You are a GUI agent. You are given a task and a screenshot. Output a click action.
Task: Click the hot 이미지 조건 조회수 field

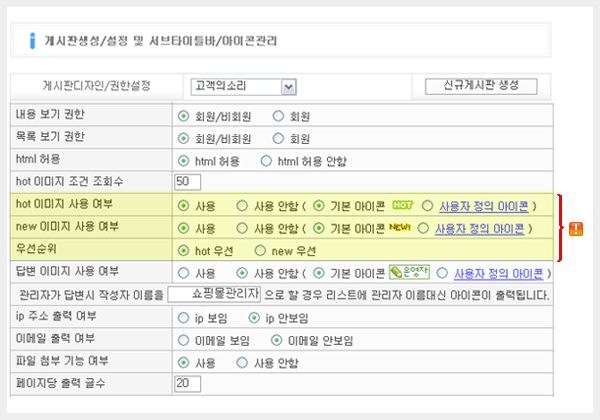point(187,182)
